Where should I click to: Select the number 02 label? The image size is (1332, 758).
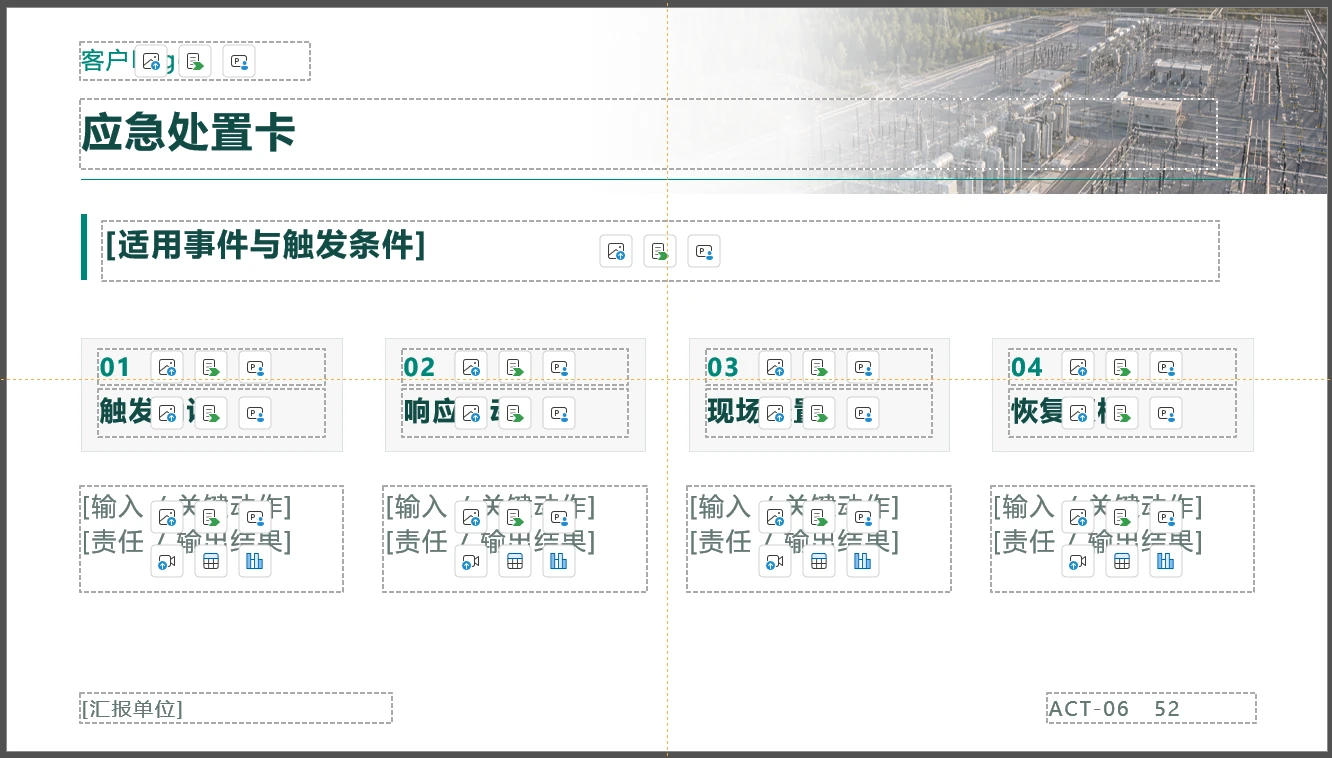point(419,367)
